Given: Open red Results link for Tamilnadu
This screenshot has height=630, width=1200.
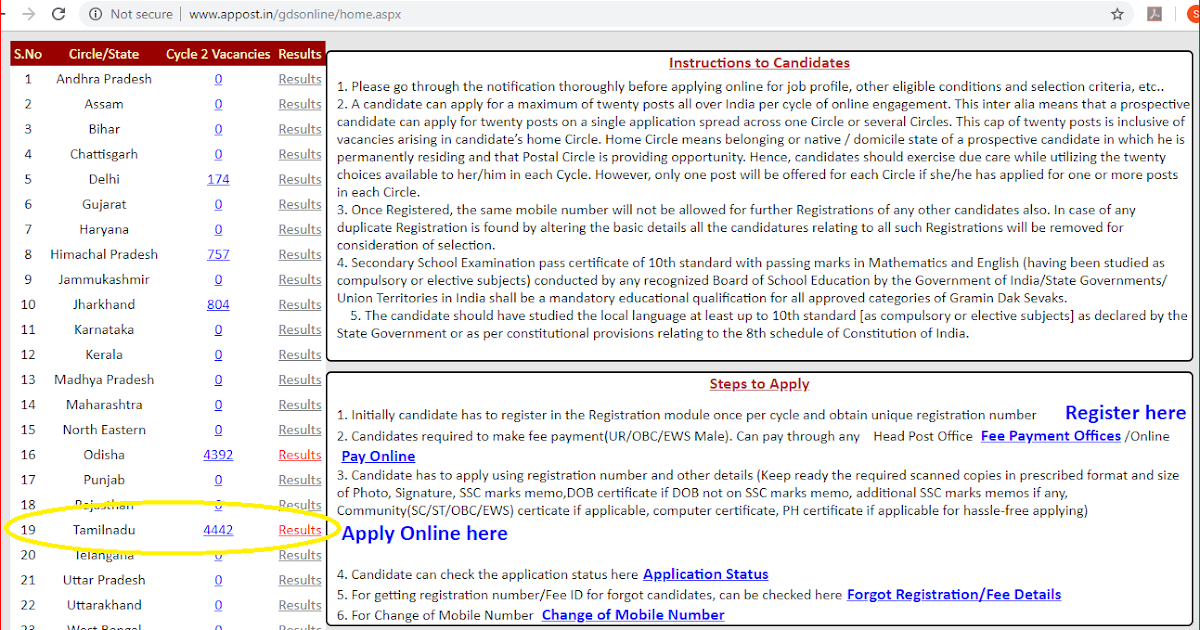Looking at the screenshot, I should (x=300, y=529).
